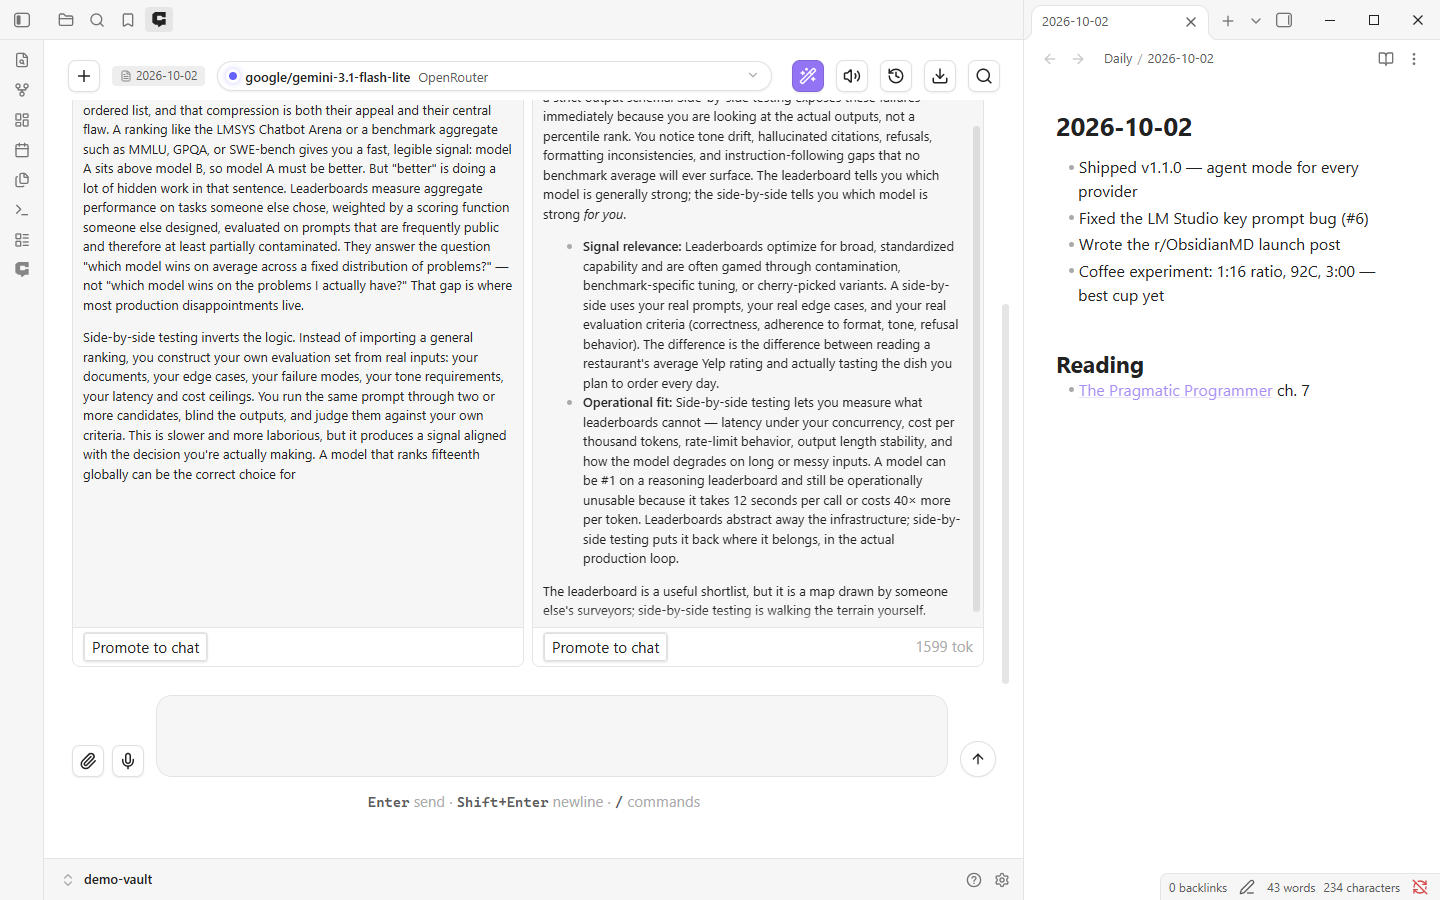Promote the response ending 'correct choice for'
This screenshot has width=1440, height=900.
(x=145, y=648)
